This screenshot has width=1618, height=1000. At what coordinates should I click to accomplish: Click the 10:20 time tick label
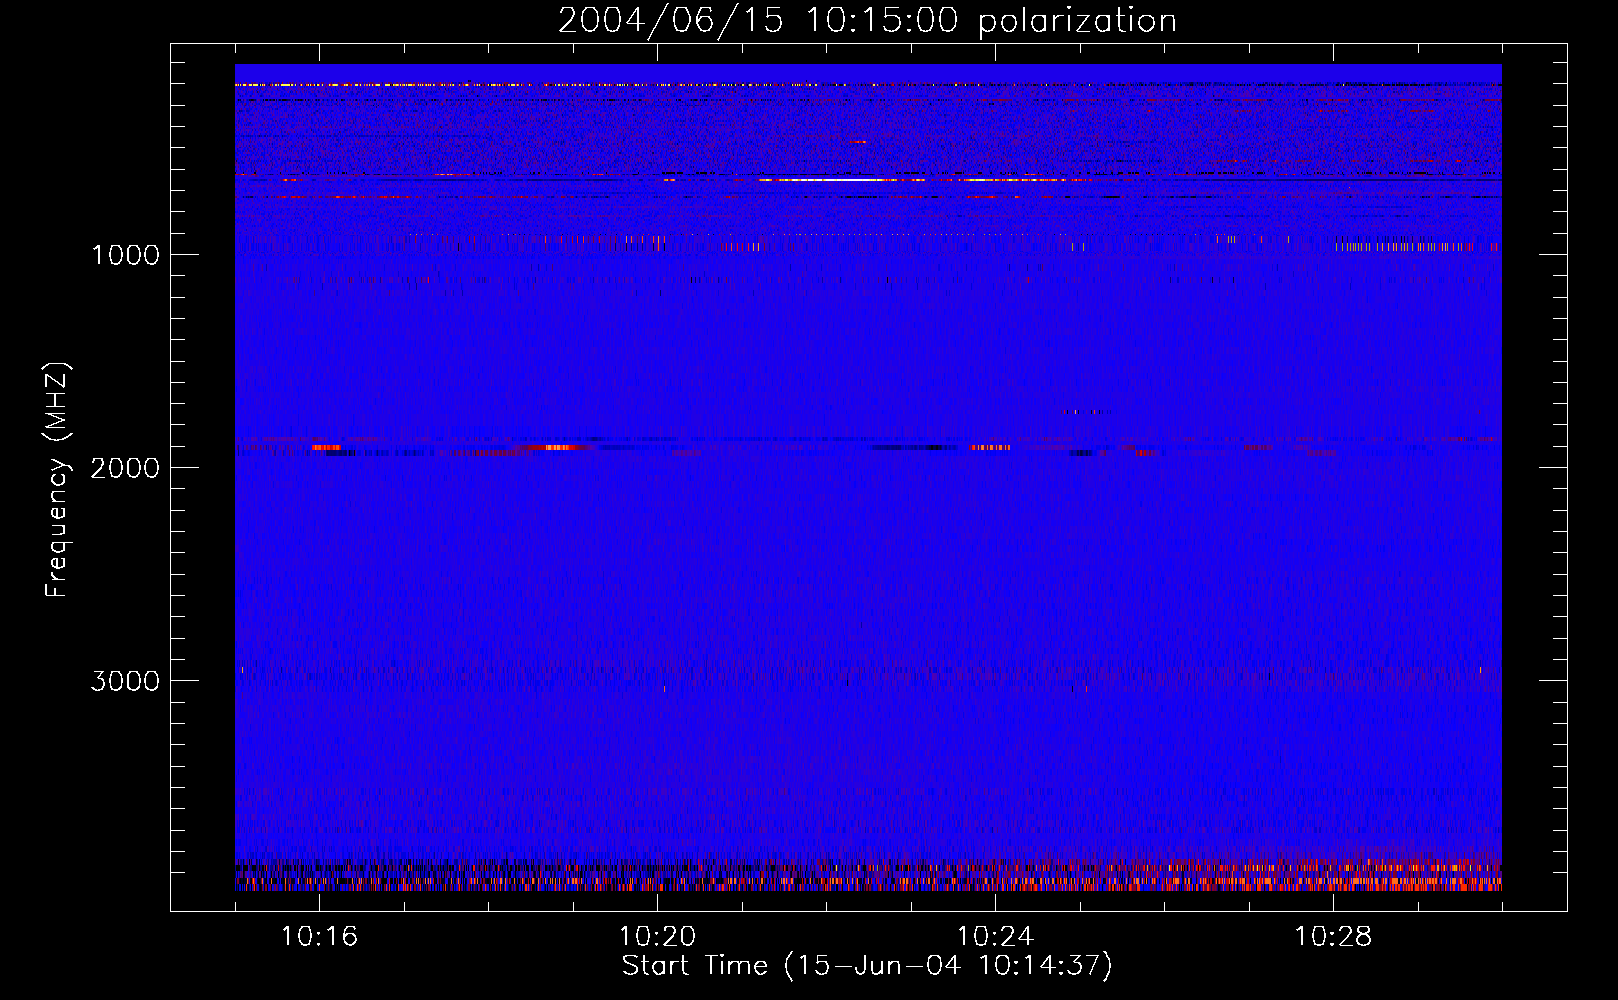pyautogui.click(x=657, y=937)
